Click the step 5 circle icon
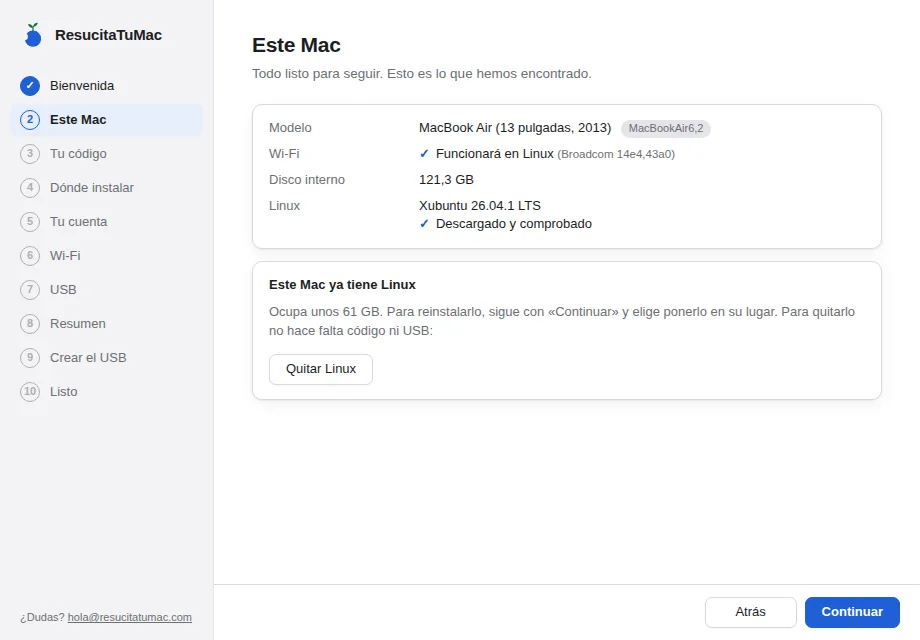920x640 pixels. 30,222
